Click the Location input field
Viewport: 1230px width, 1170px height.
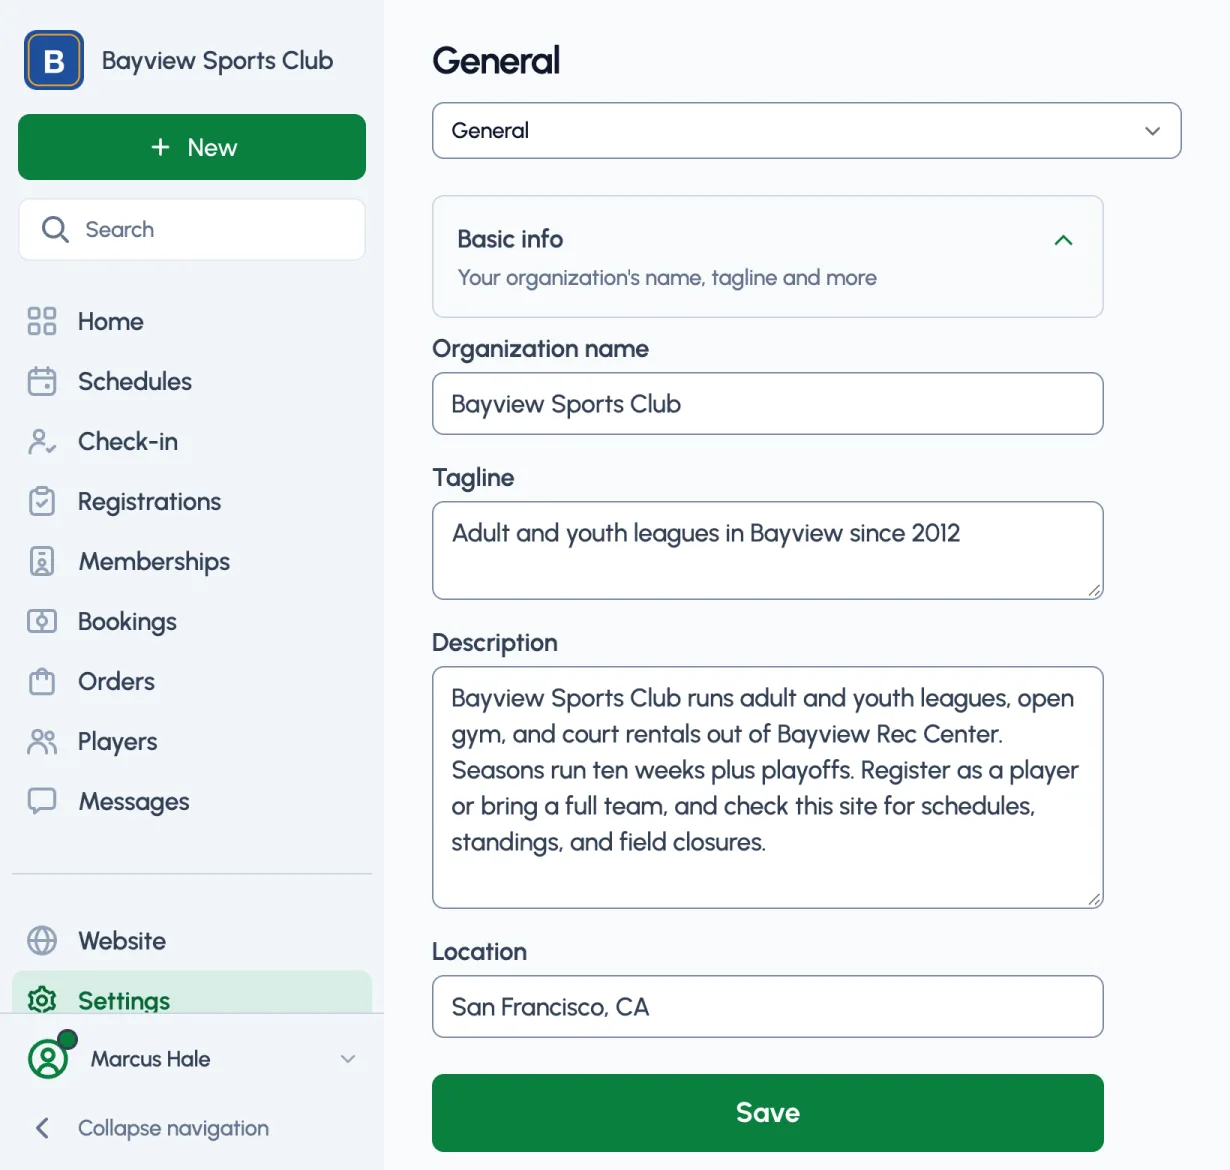coord(768,1007)
